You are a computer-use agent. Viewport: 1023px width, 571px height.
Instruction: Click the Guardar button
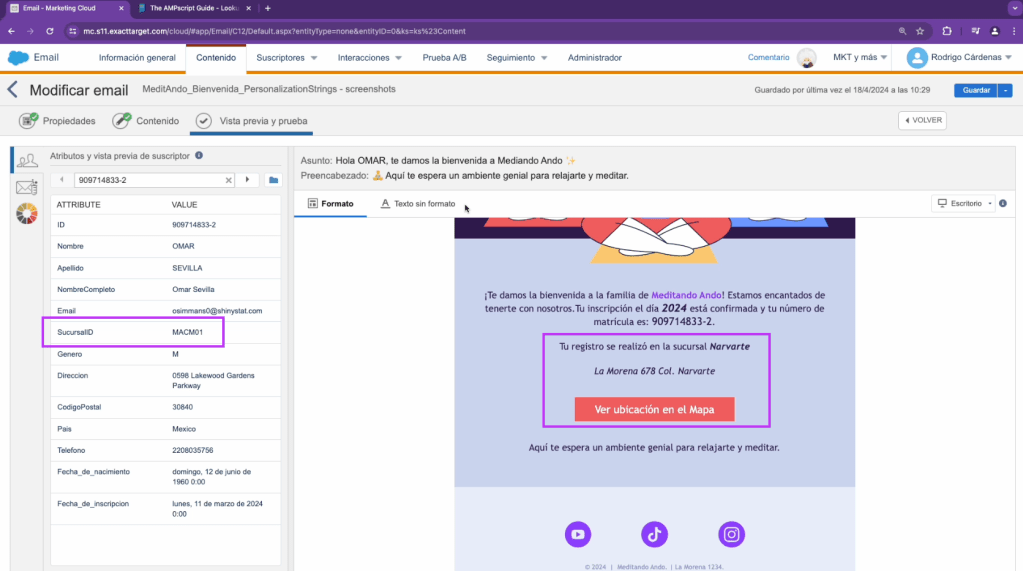tap(974, 90)
